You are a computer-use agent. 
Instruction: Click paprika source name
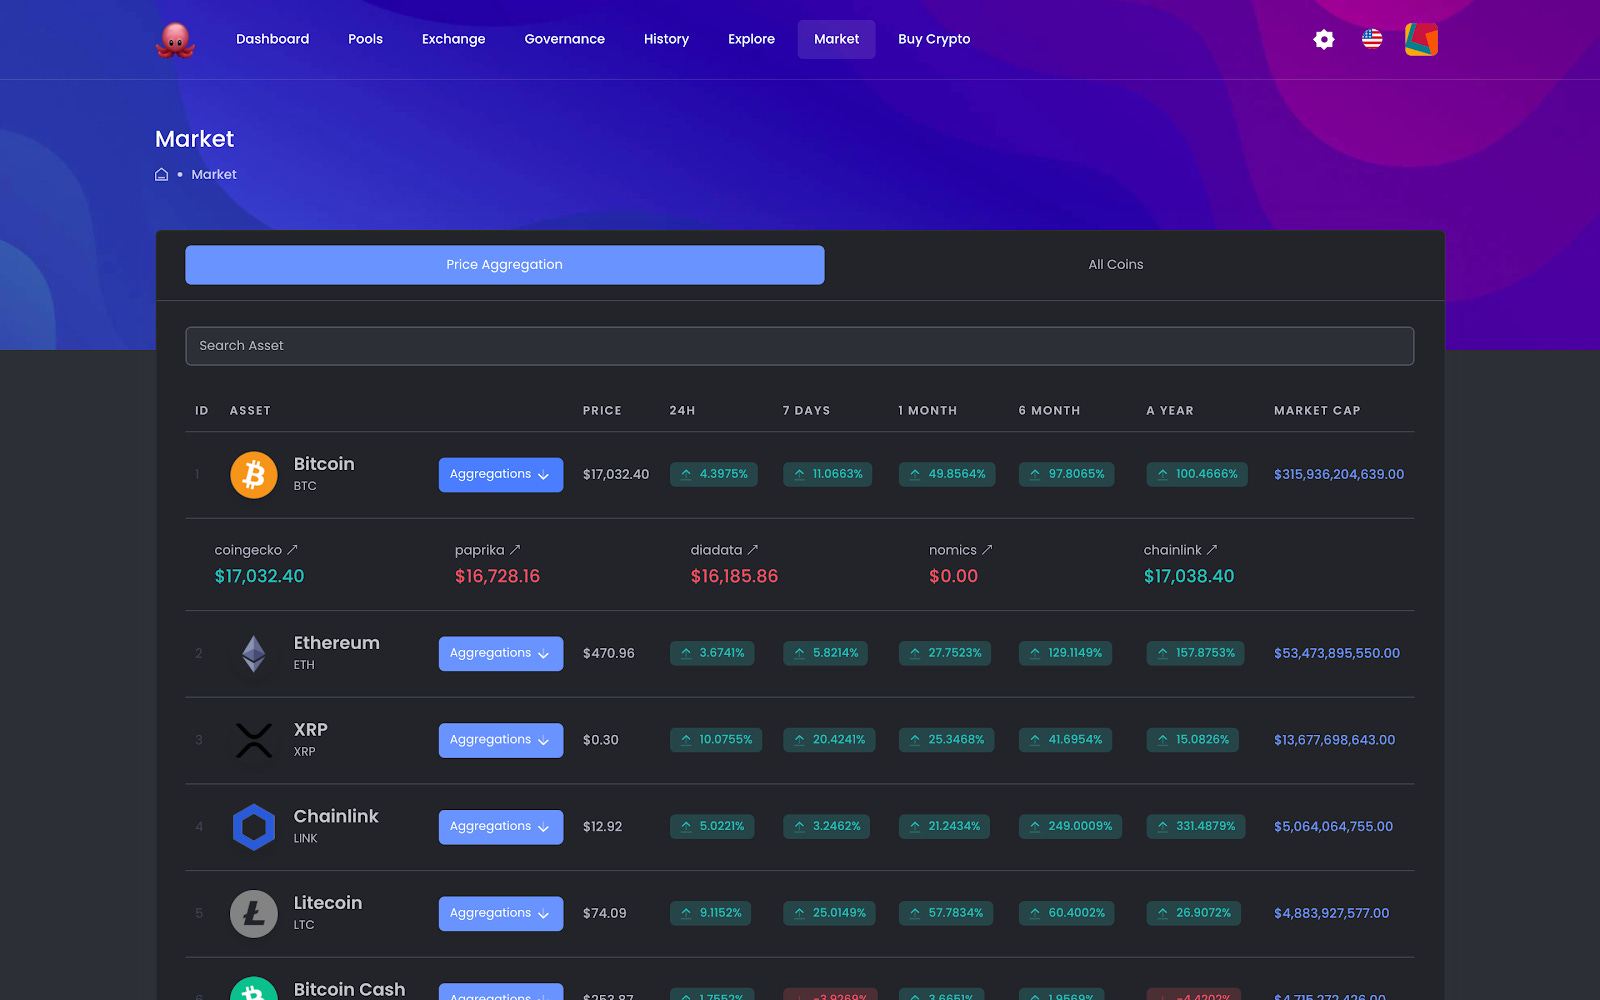[x=479, y=550]
